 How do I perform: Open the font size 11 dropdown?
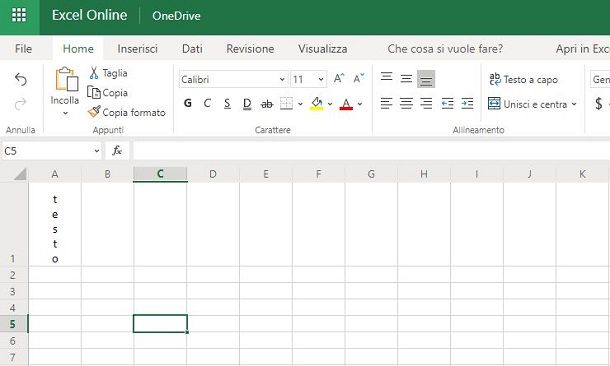coord(321,80)
